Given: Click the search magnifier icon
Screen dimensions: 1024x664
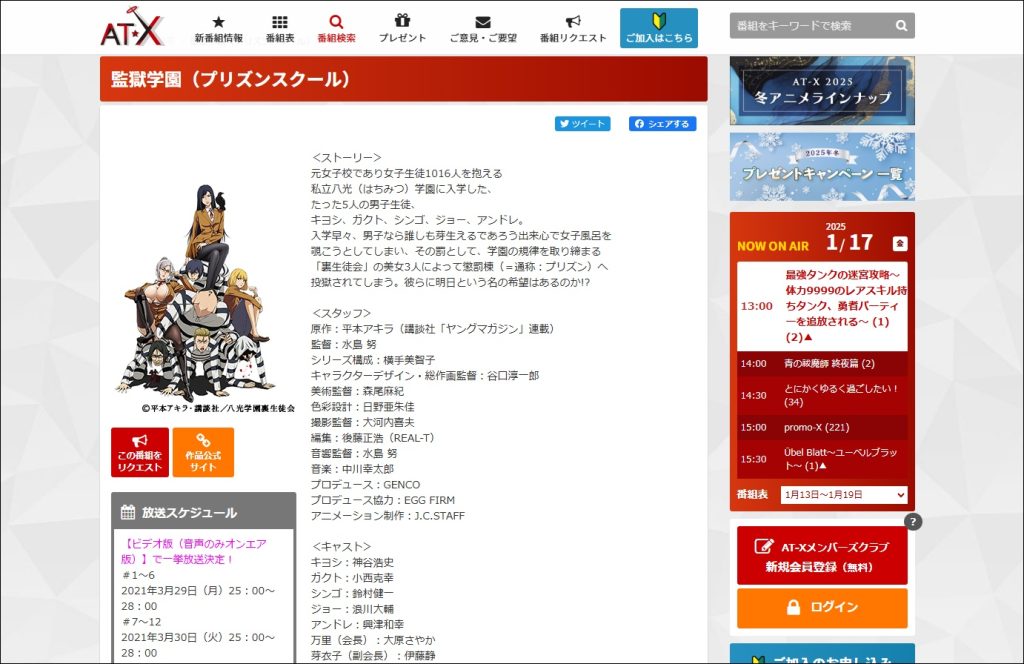Looking at the screenshot, I should [x=901, y=25].
